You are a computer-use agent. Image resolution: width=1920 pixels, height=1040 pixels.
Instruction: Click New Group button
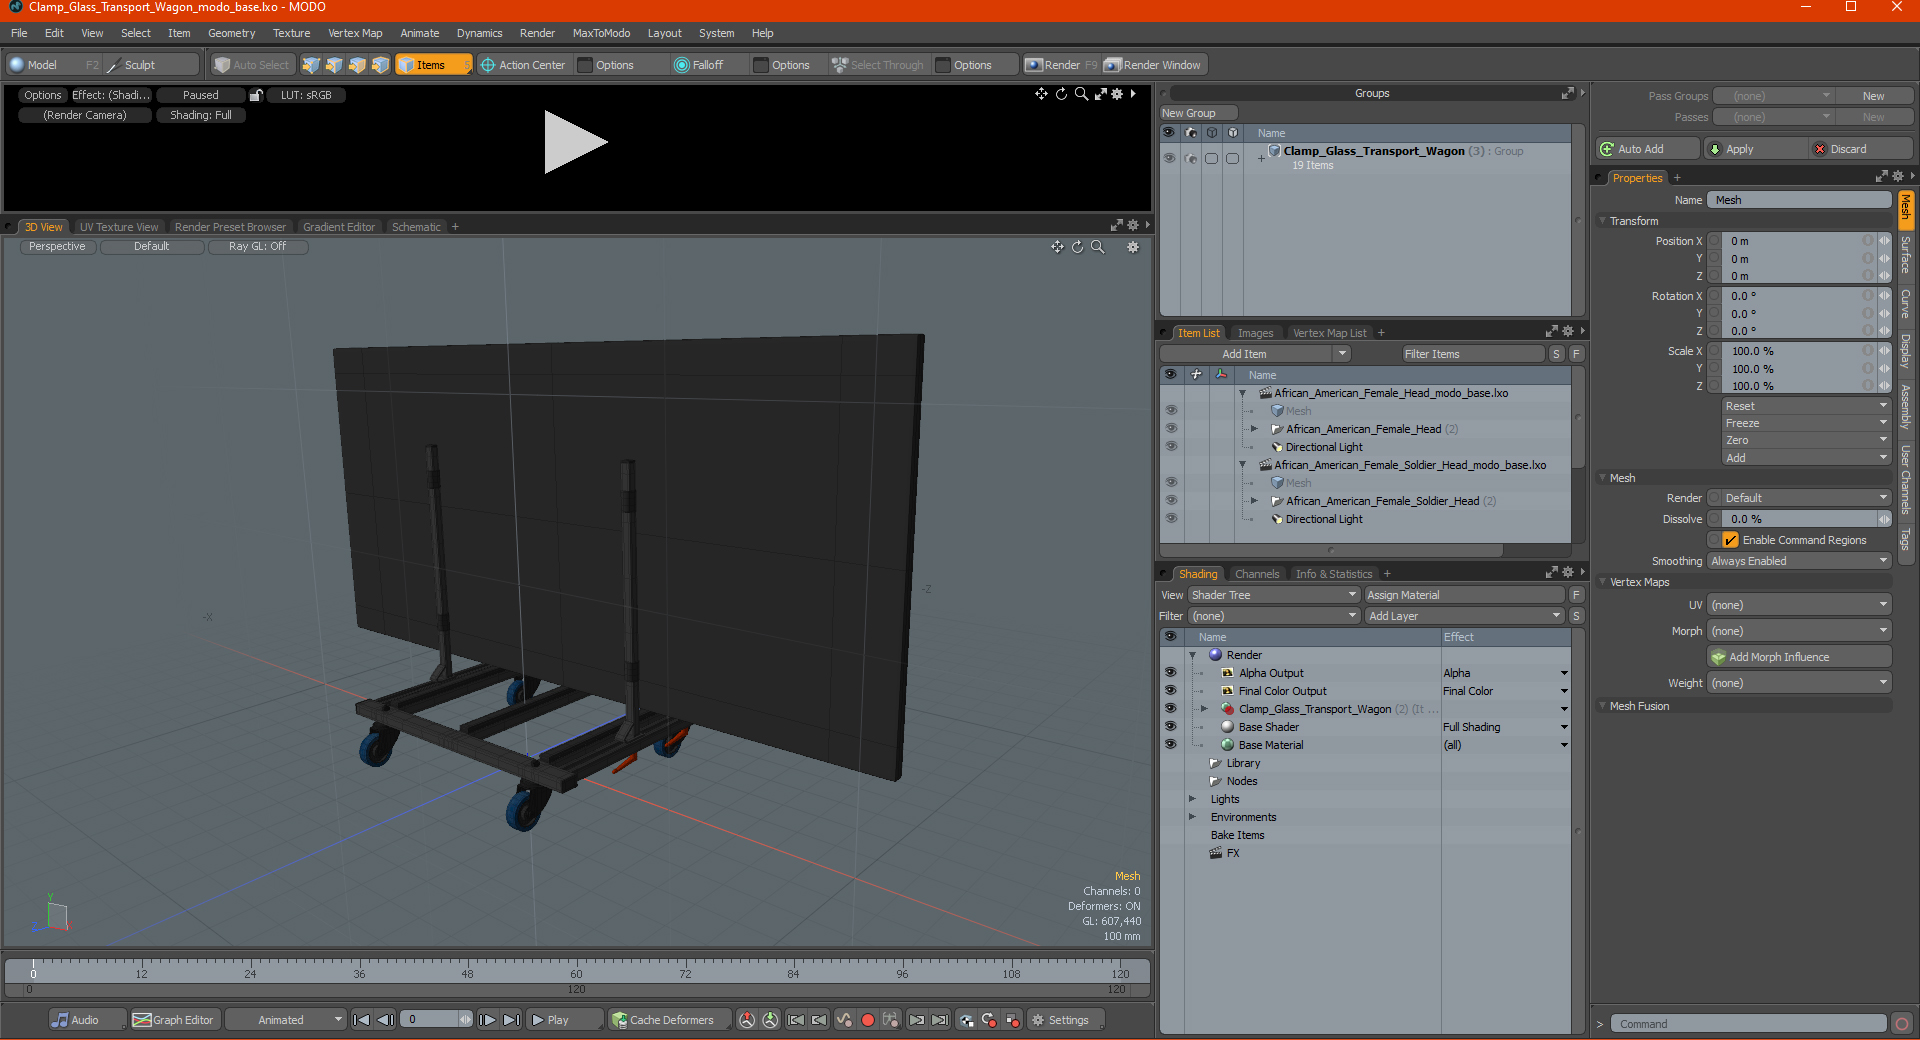pos(1198,113)
